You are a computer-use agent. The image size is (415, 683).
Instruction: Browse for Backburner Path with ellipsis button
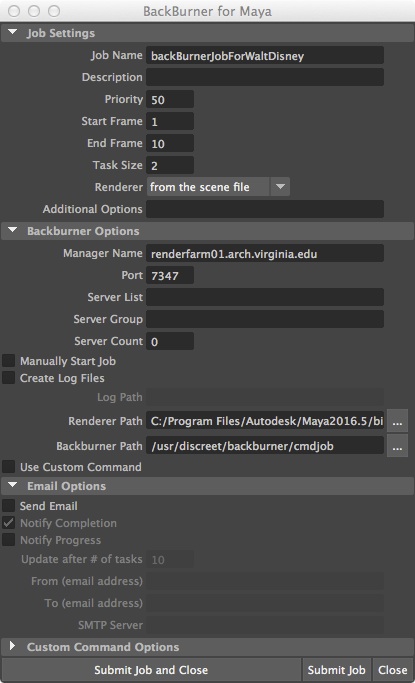point(397,446)
